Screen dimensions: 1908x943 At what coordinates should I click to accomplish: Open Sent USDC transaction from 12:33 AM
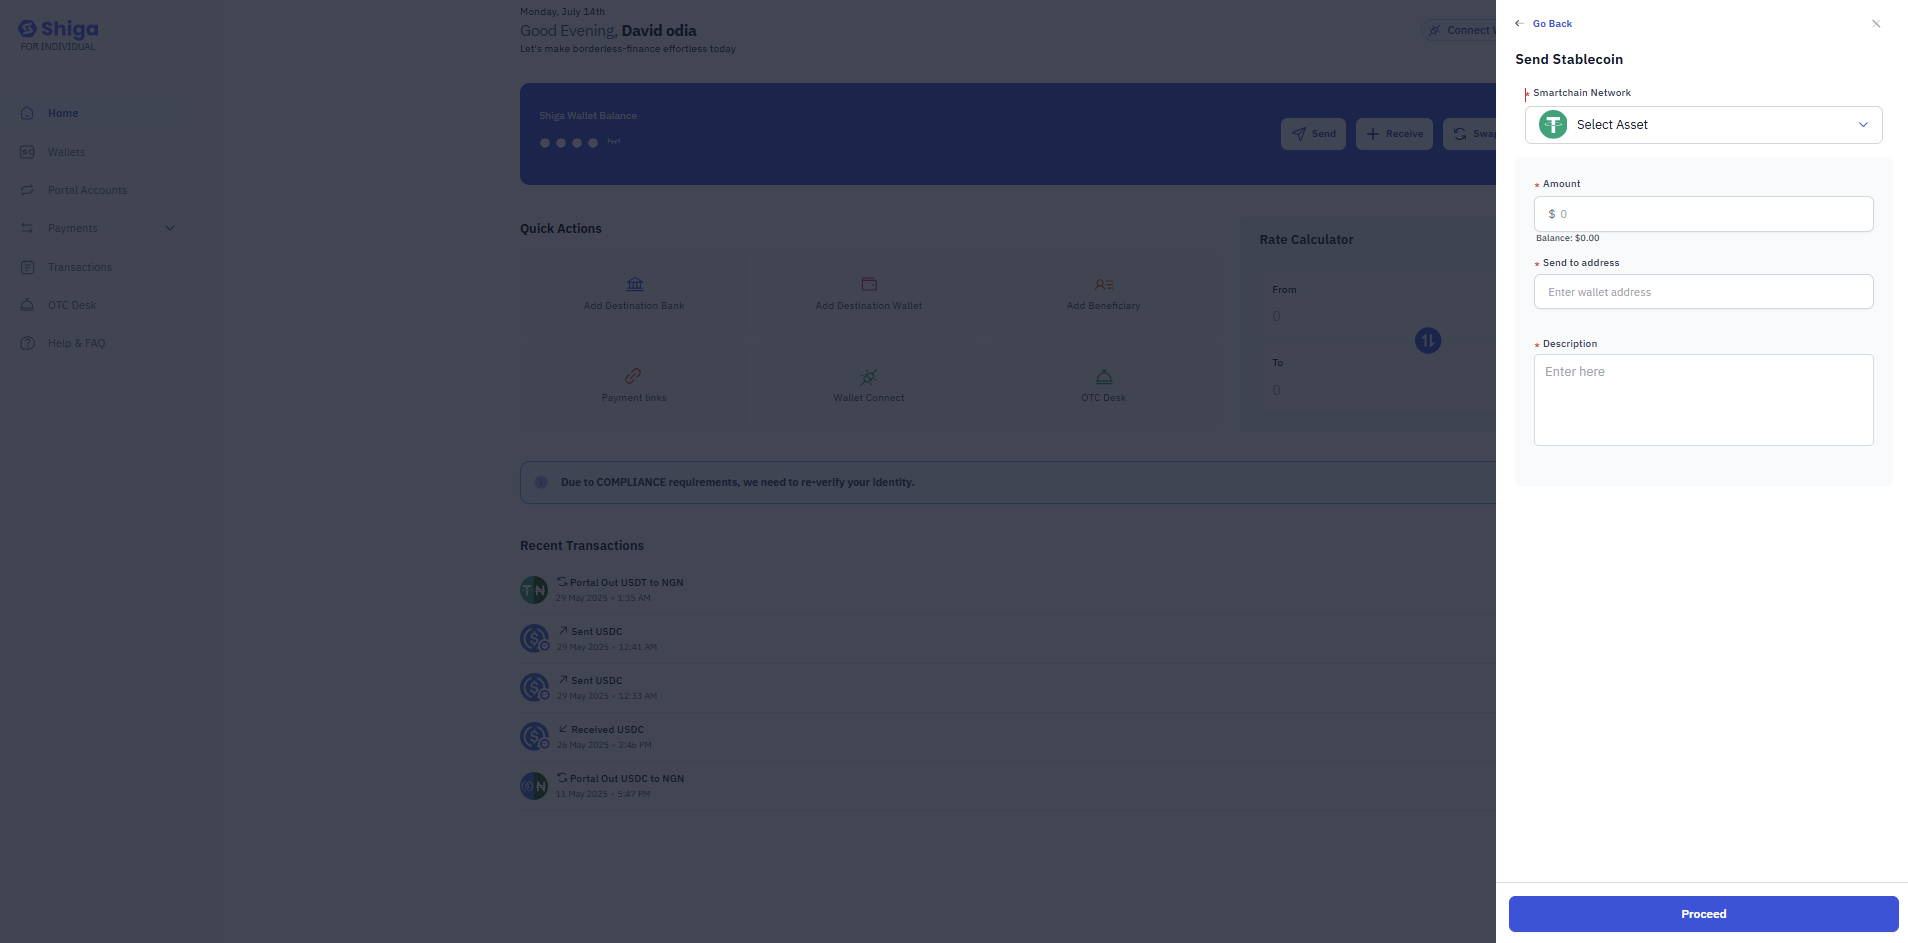1008,688
